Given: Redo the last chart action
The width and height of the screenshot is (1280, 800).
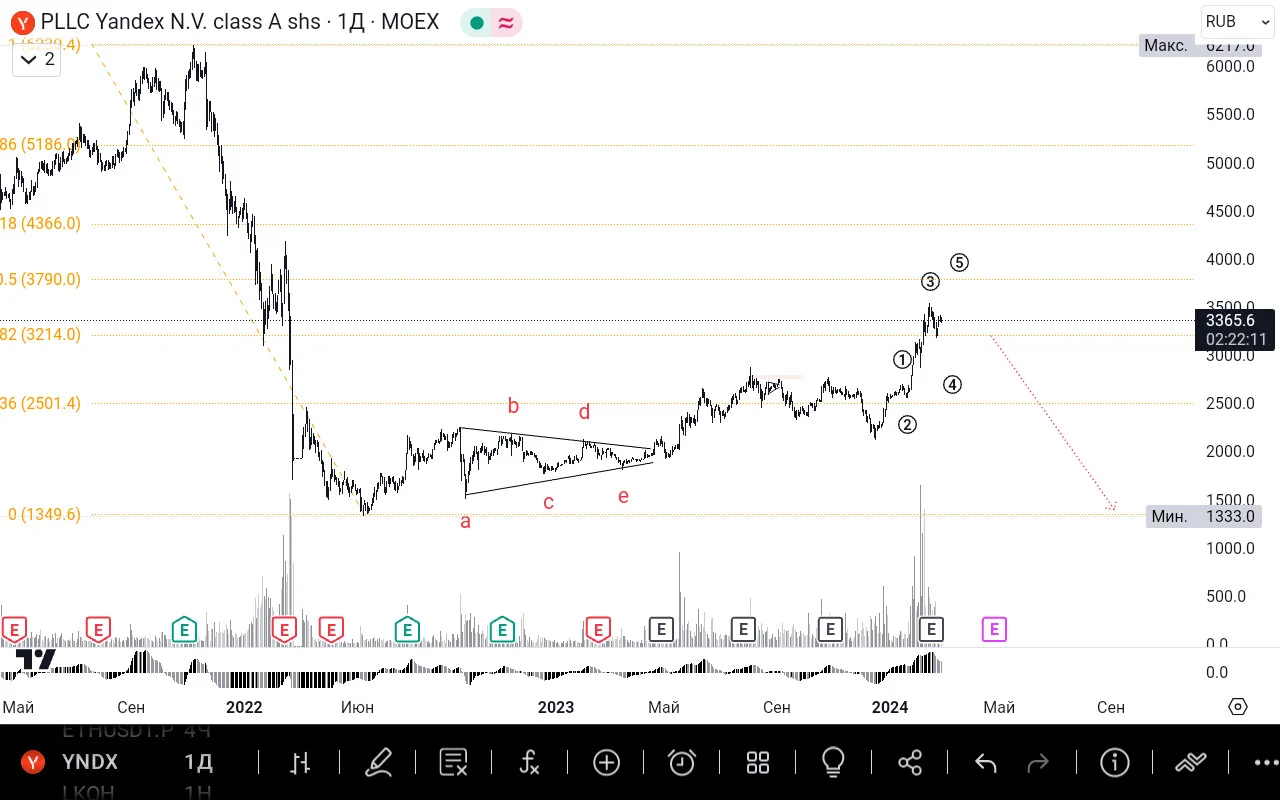Looking at the screenshot, I should click(x=1039, y=763).
